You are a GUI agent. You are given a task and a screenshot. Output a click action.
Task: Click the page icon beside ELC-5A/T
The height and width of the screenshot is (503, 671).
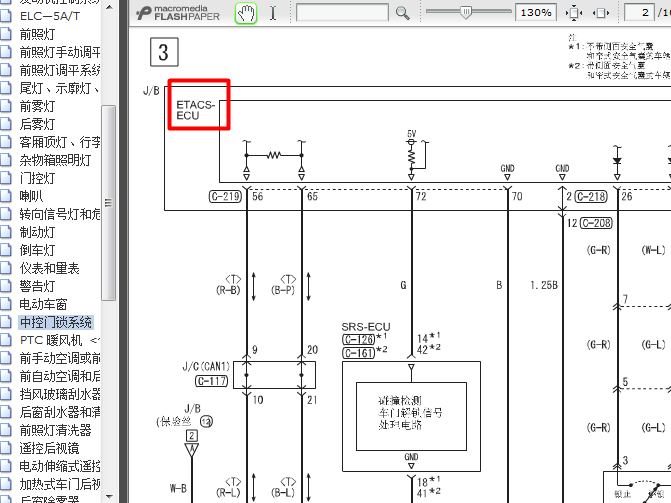tap(6, 16)
